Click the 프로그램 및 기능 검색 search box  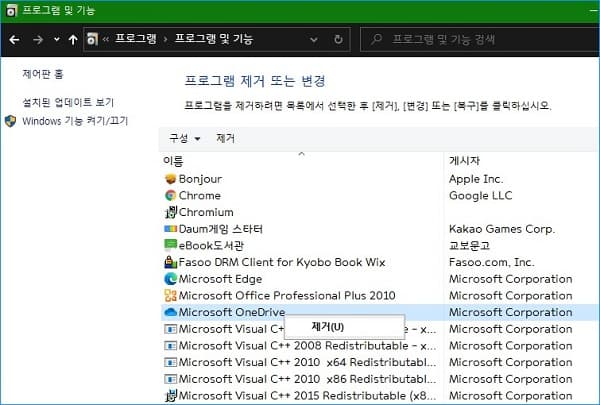(479, 39)
